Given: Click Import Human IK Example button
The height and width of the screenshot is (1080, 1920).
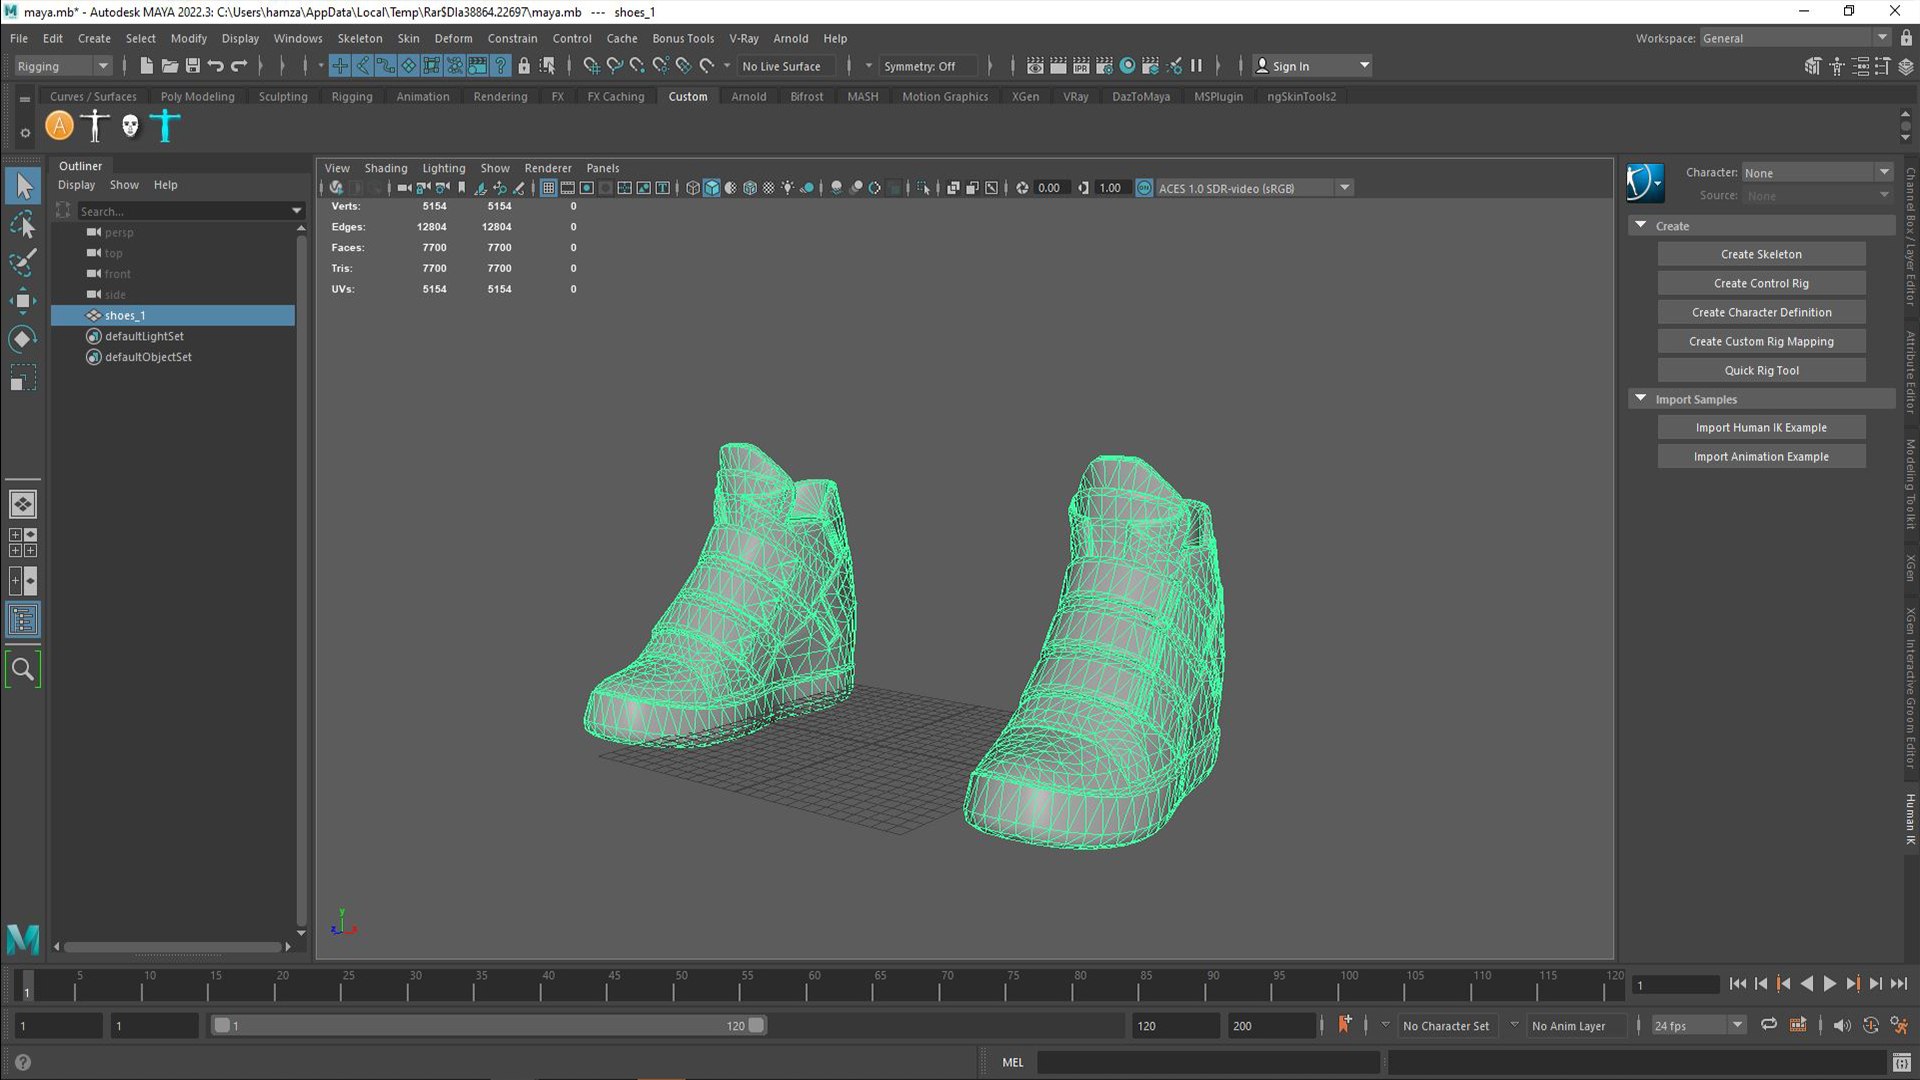Looking at the screenshot, I should 1761,427.
